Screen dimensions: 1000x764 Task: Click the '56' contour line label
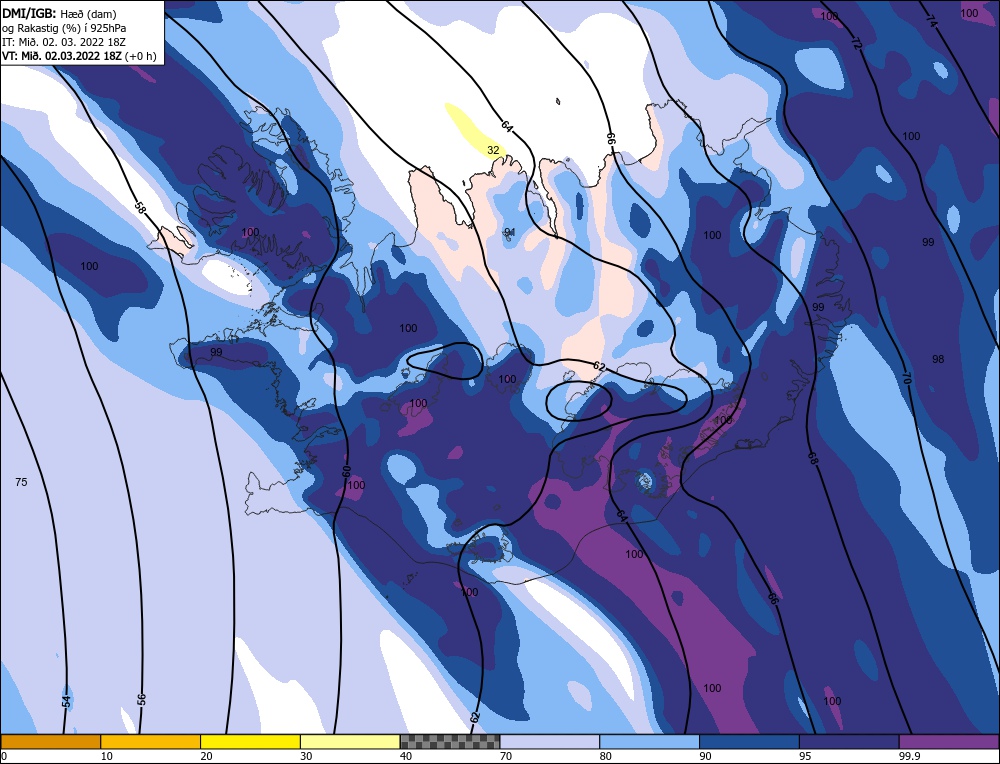coord(142,700)
